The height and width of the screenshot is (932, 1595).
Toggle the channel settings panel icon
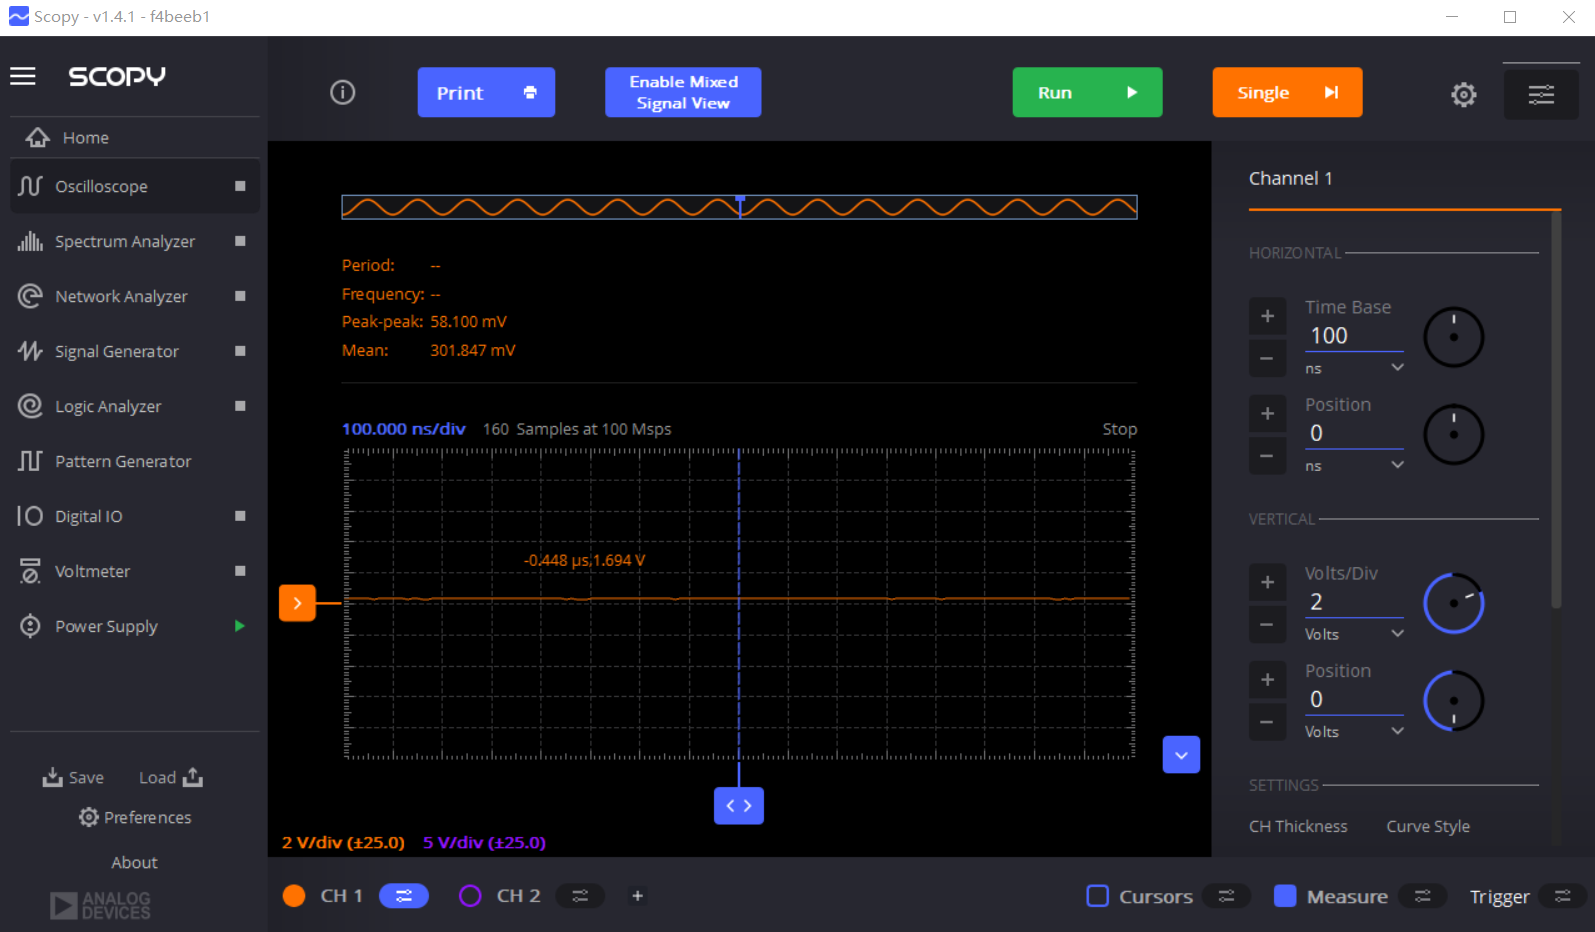point(1541,93)
